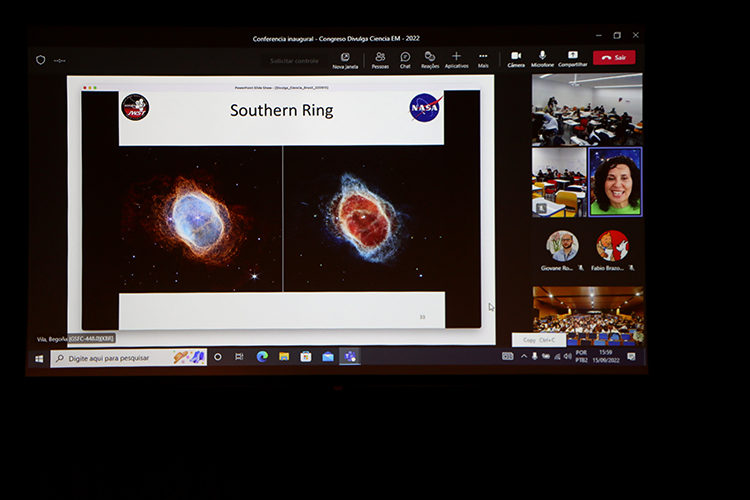Open the meeting Chat

[x=405, y=61]
